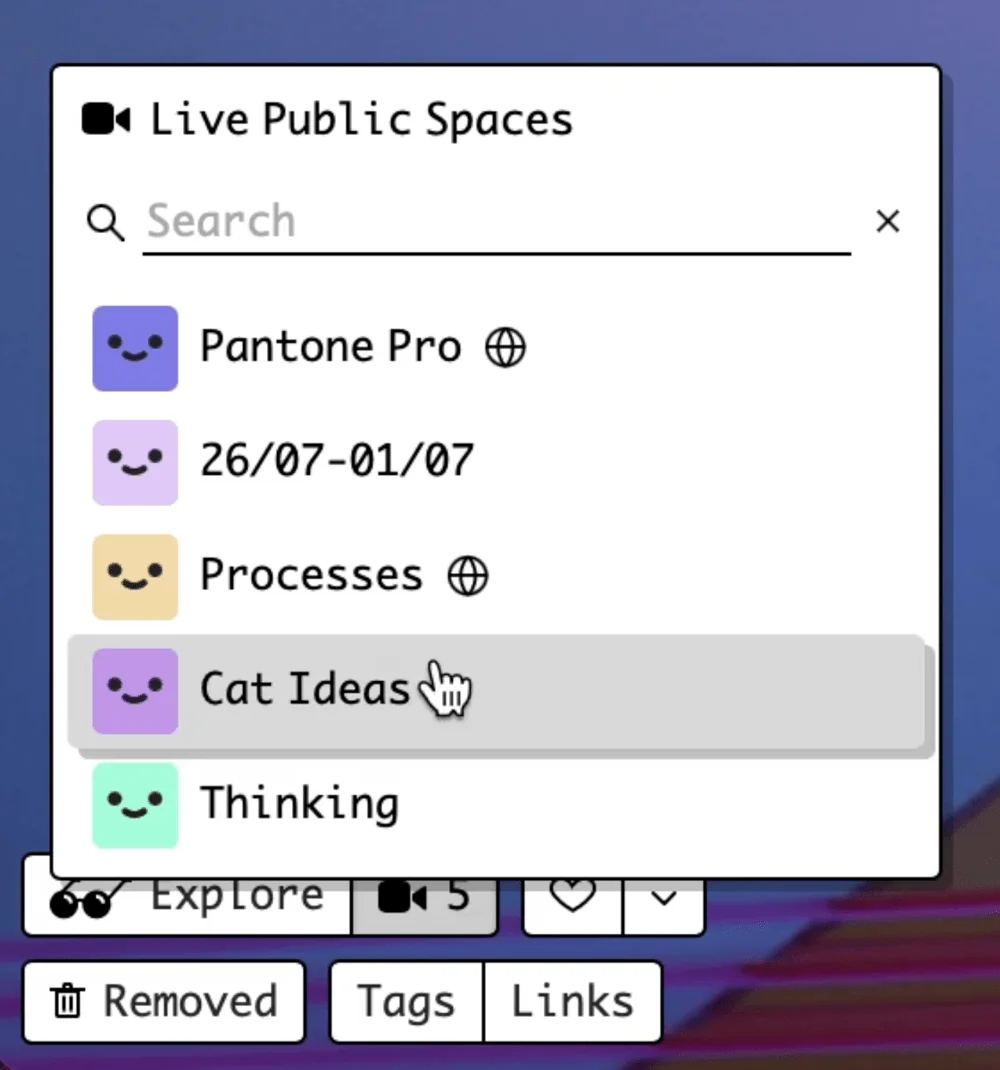Select the Pantone Pro space
Screen dimensions: 1000x1070
tap(330, 347)
